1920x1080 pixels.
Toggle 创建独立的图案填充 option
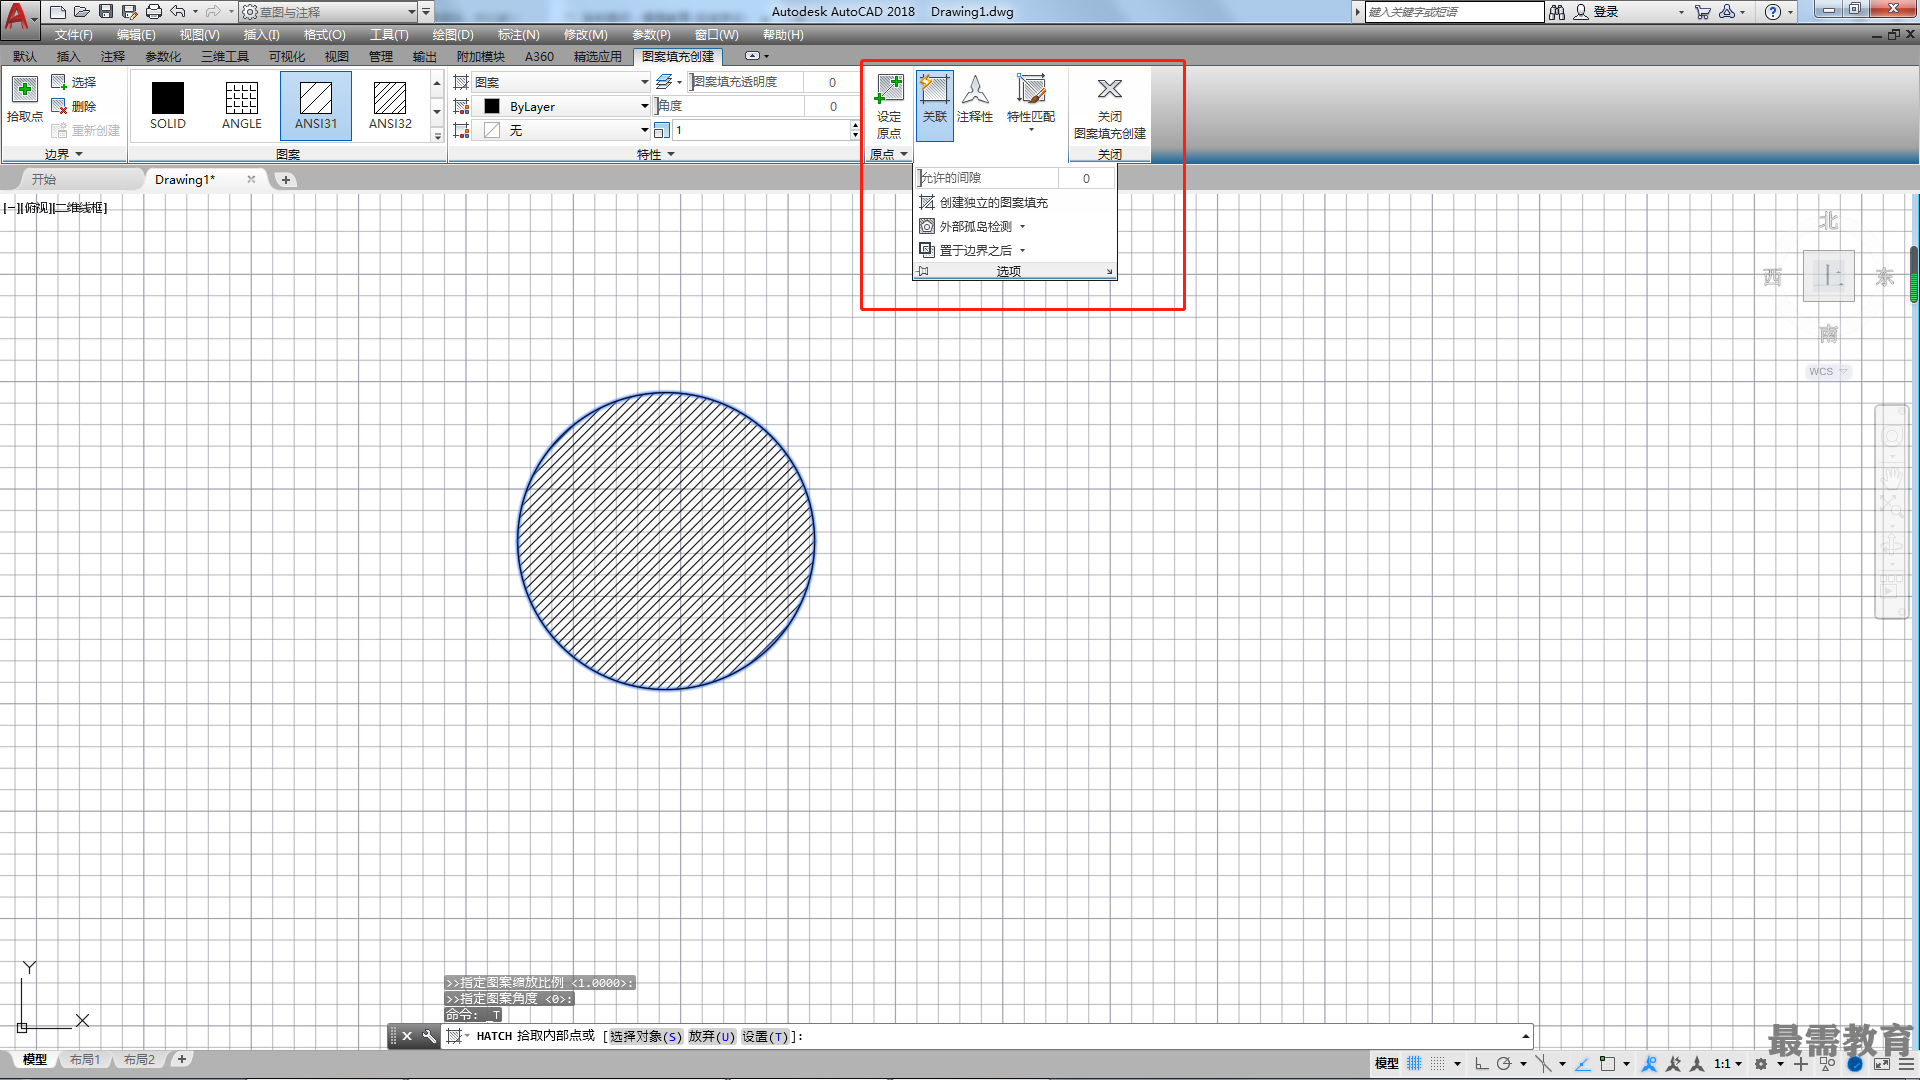pyautogui.click(x=983, y=202)
